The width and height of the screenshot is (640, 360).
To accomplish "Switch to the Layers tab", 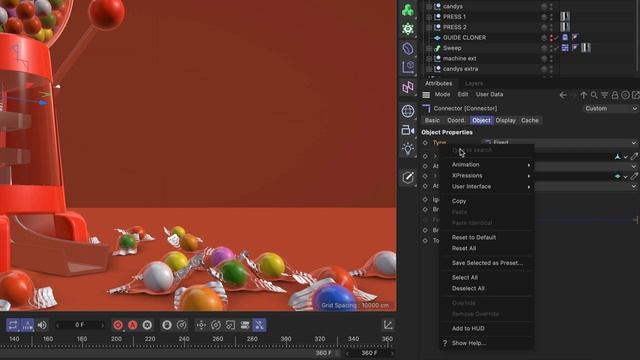I will 474,83.
